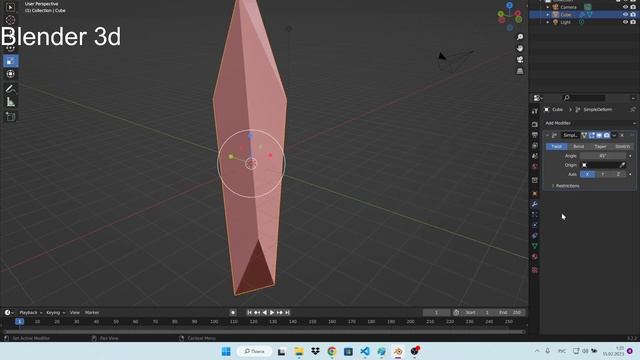The height and width of the screenshot is (360, 640).
Task: Jump to timeline start frame
Action: [x=249, y=313]
